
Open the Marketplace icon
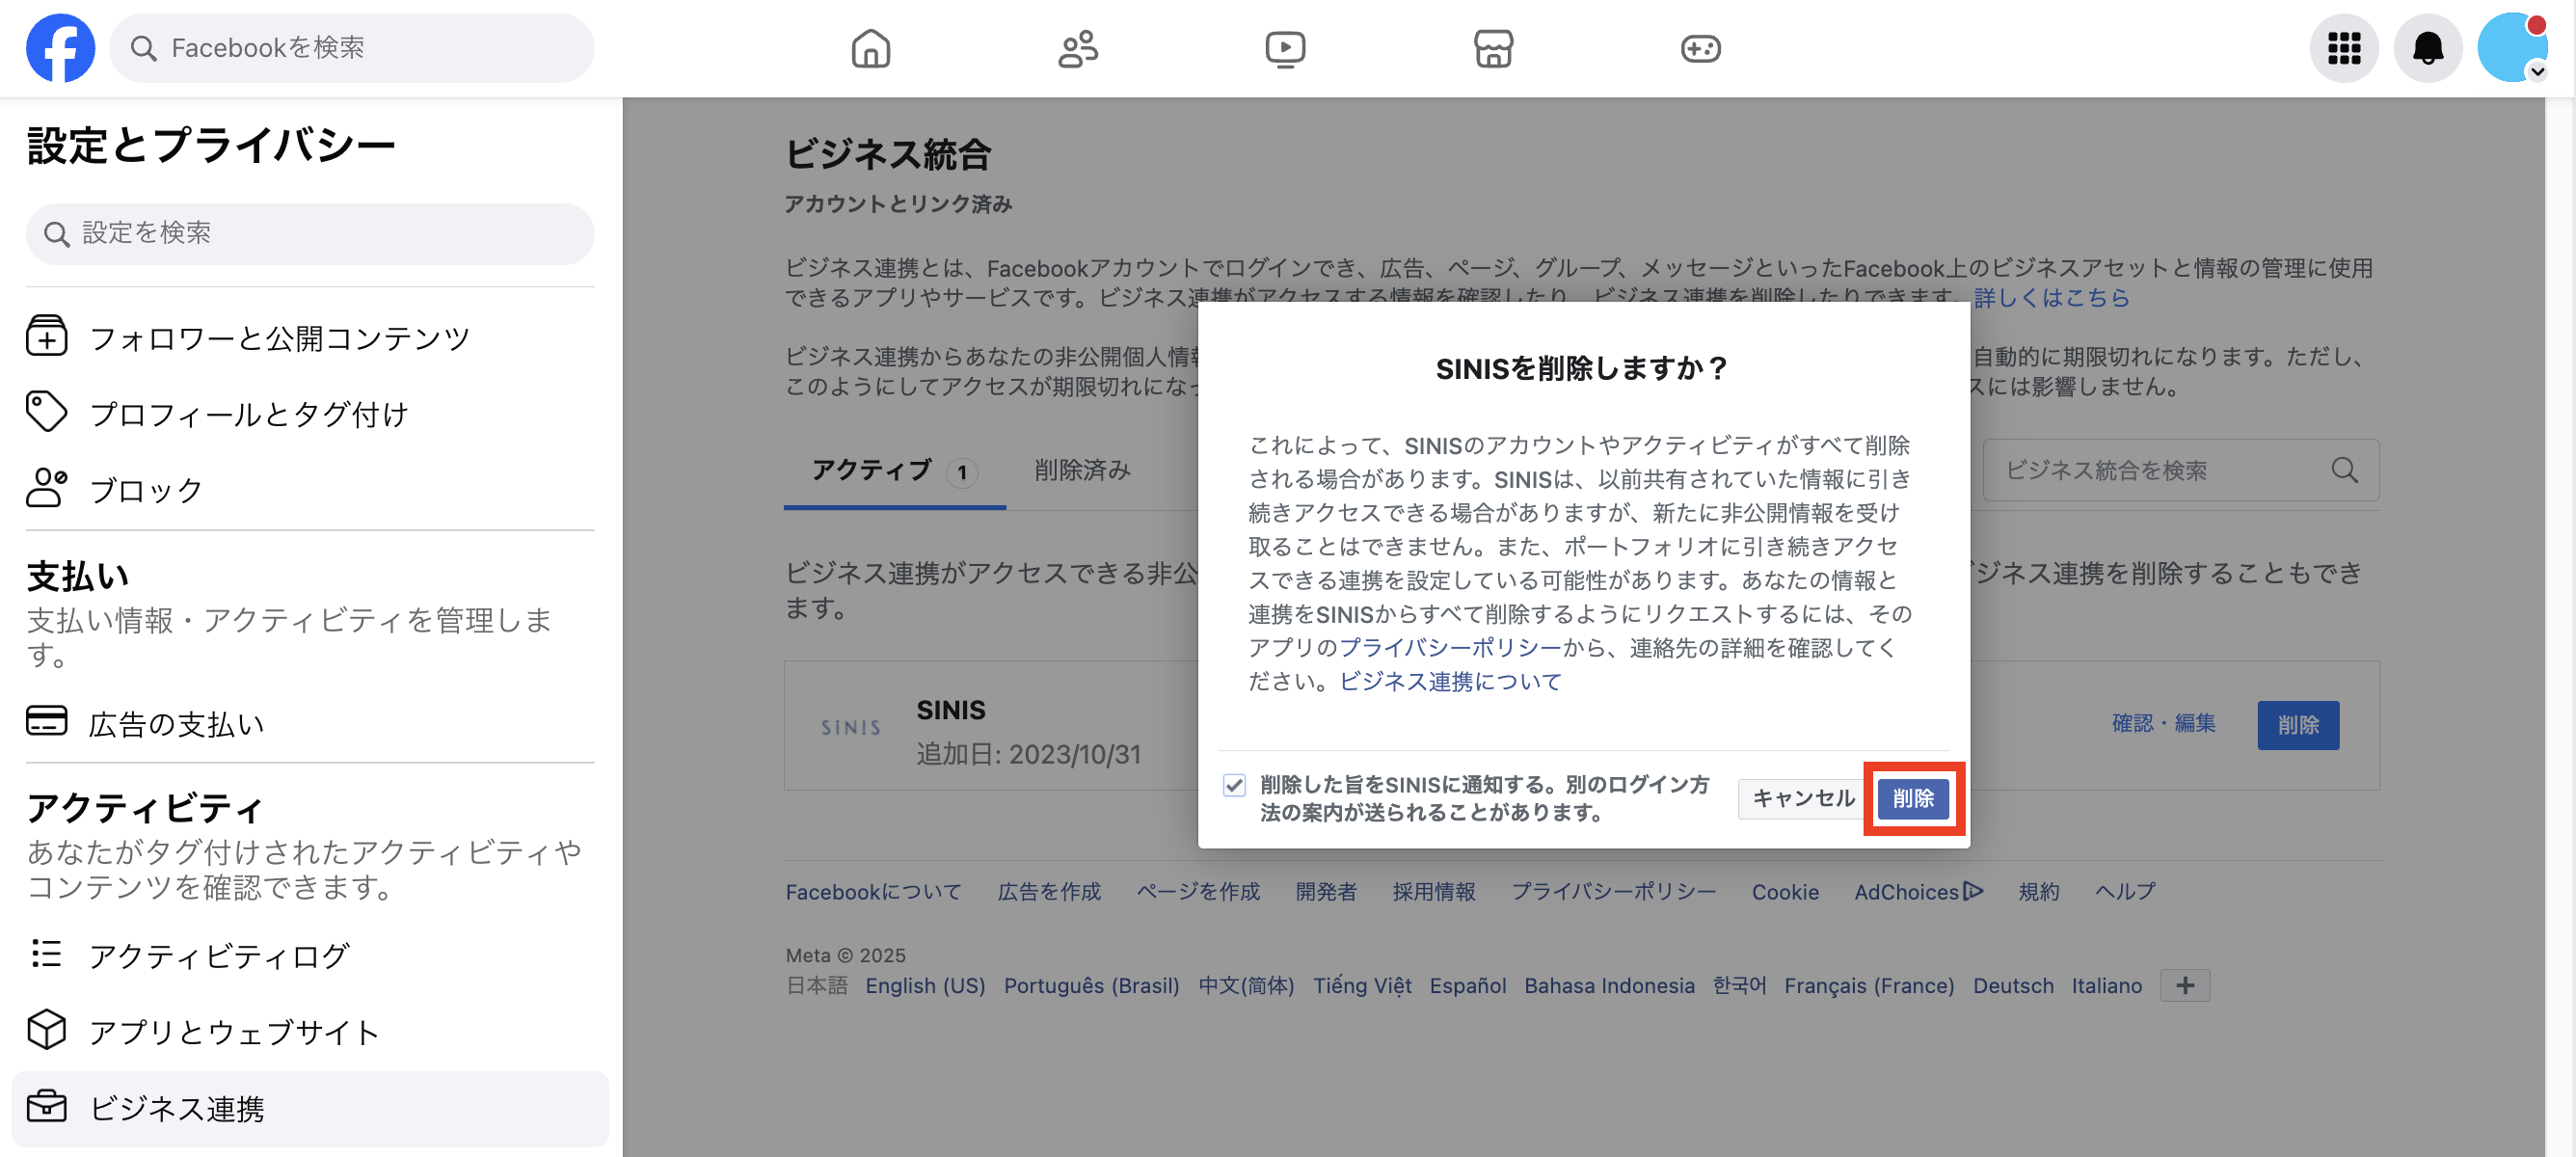click(1492, 47)
